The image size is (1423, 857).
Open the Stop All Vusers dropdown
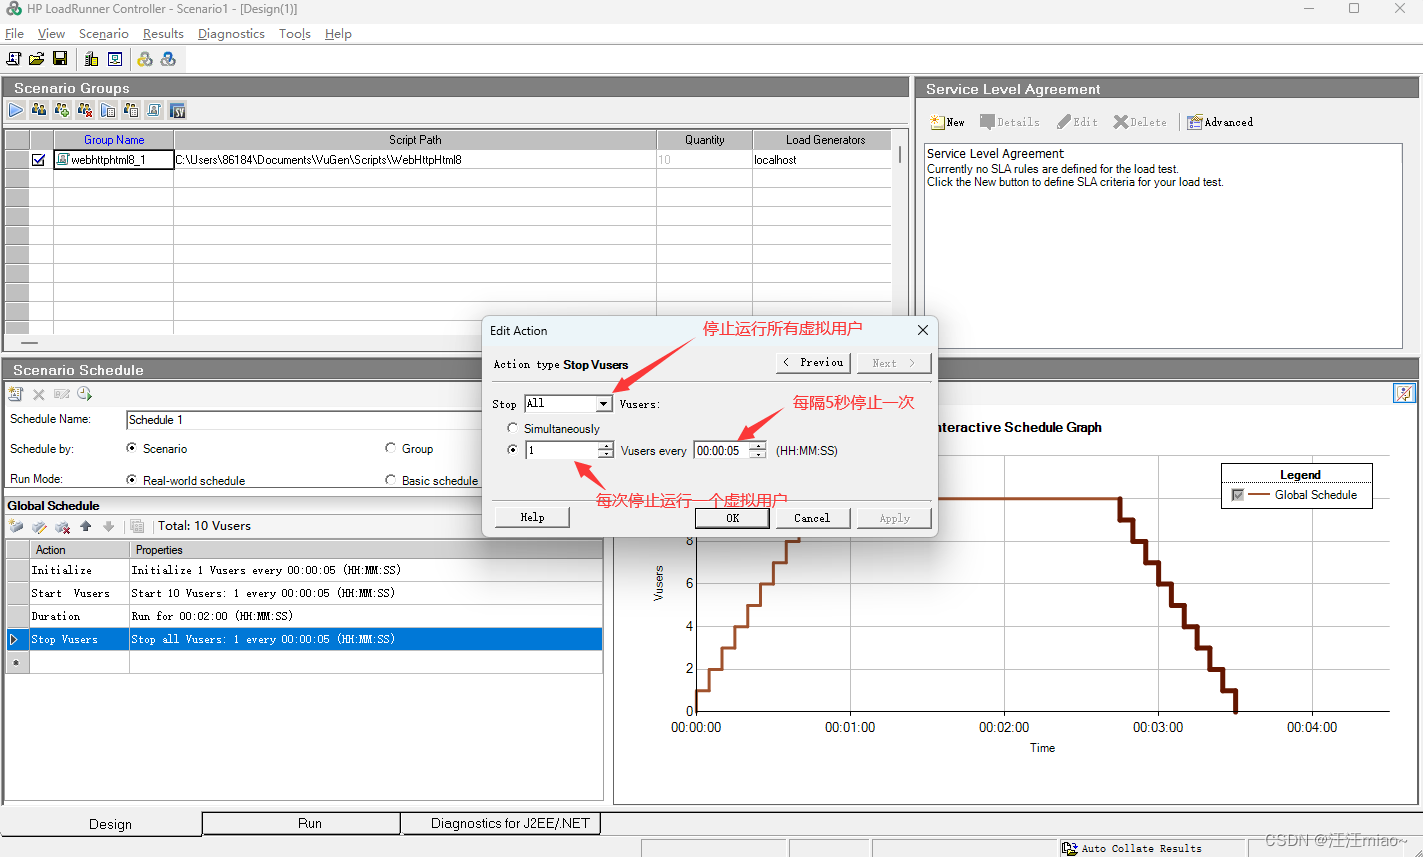[x=604, y=404]
